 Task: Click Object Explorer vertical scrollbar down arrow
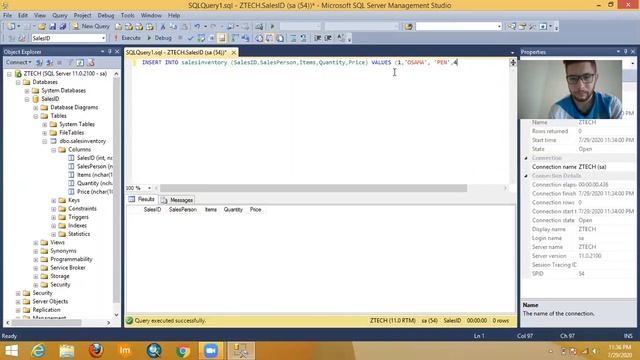[x=116, y=315]
